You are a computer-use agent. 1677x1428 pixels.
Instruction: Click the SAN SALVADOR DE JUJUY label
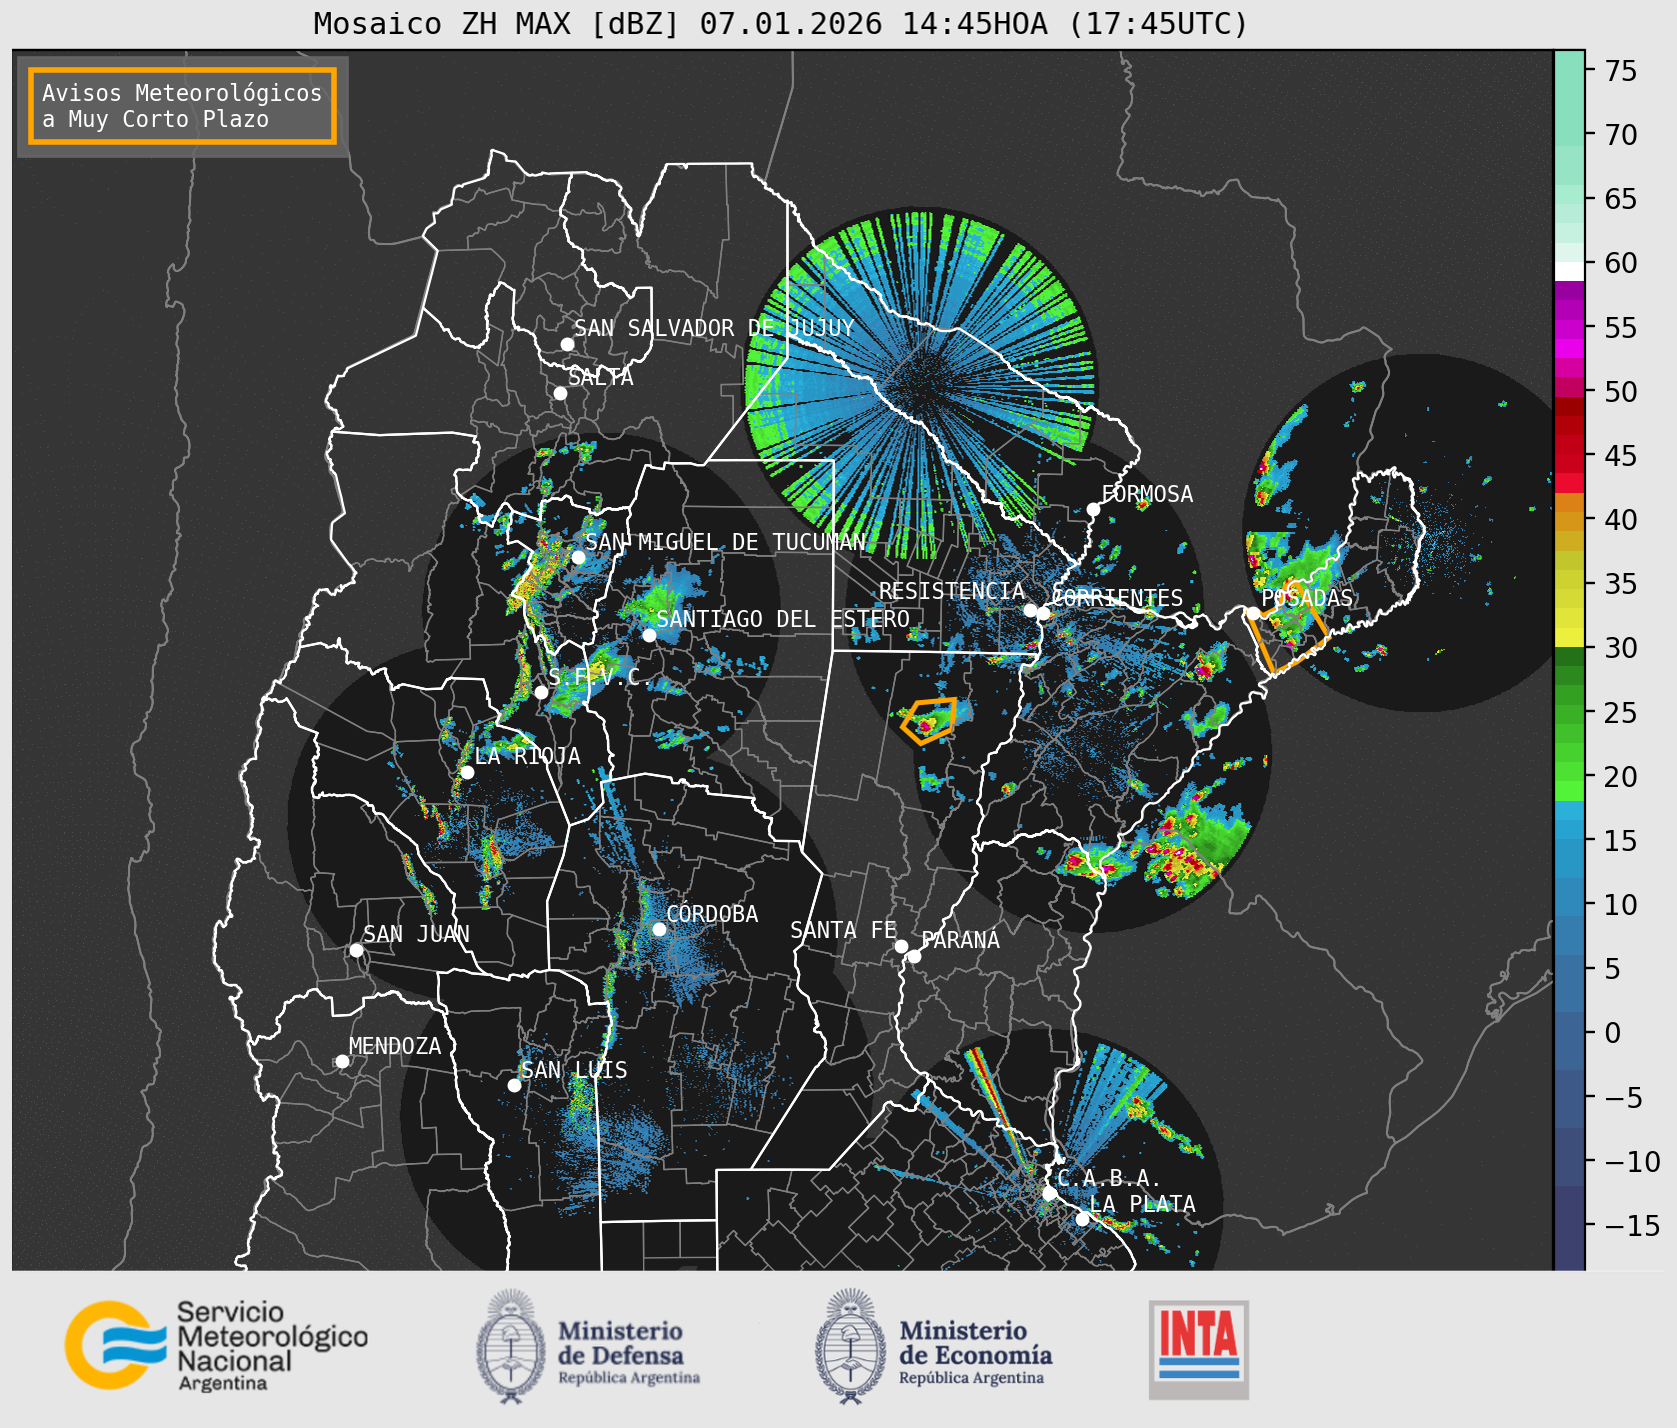click(714, 328)
